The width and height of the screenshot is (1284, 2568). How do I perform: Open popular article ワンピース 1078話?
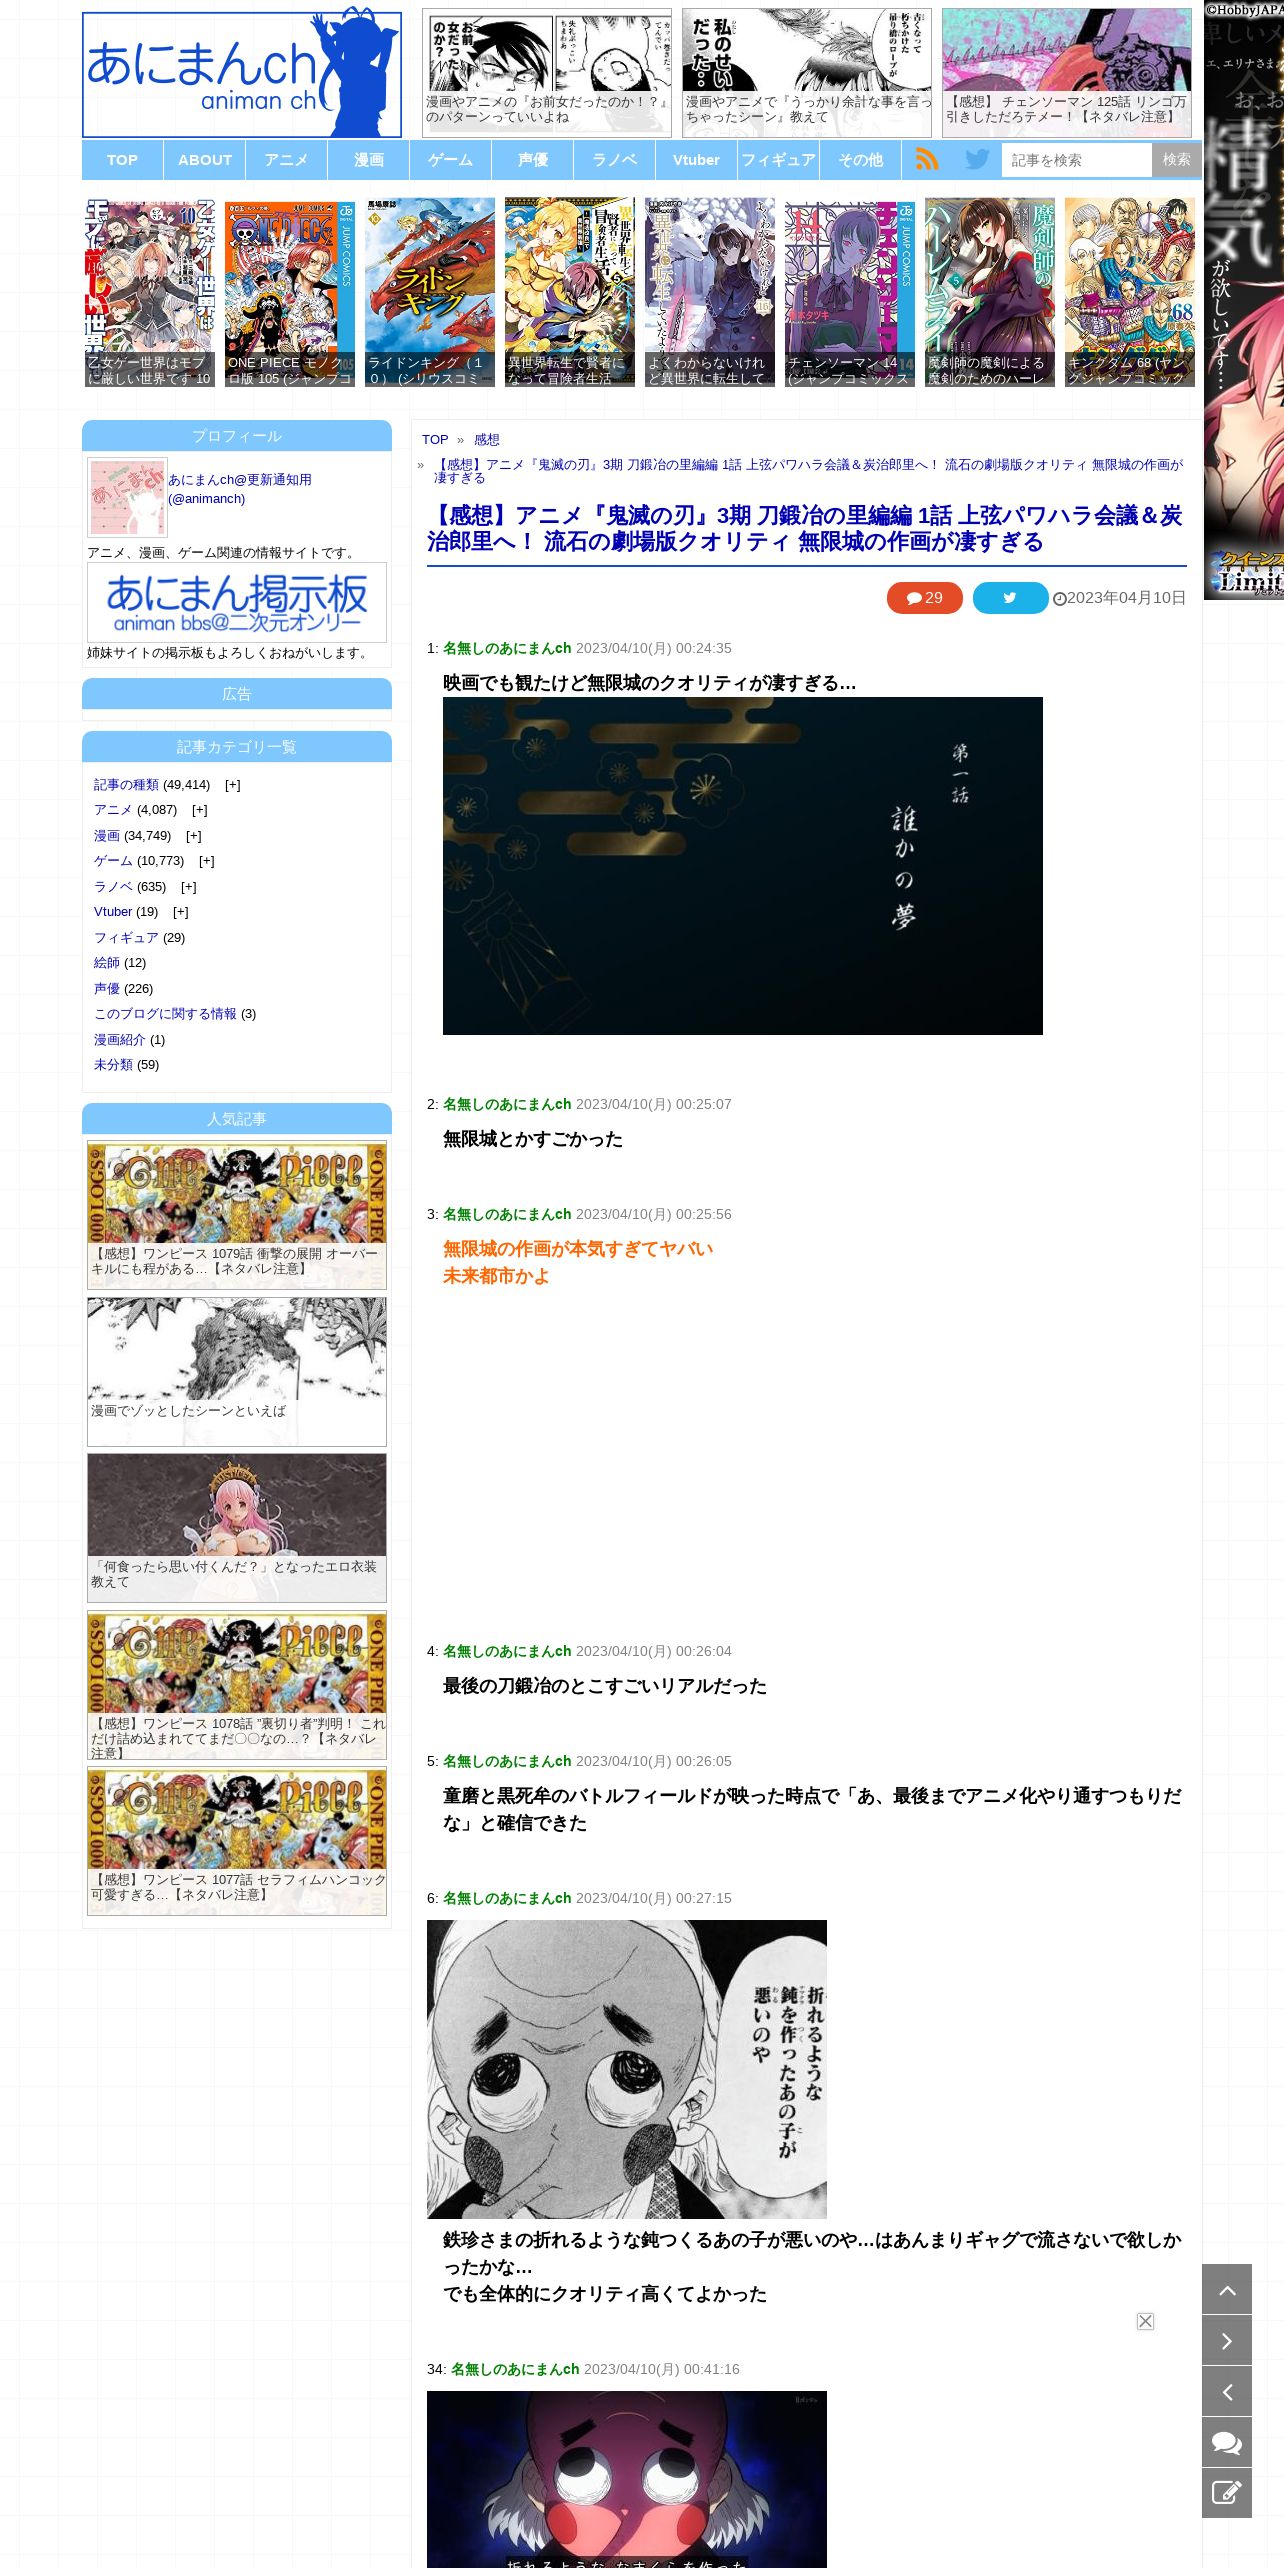(x=237, y=1685)
